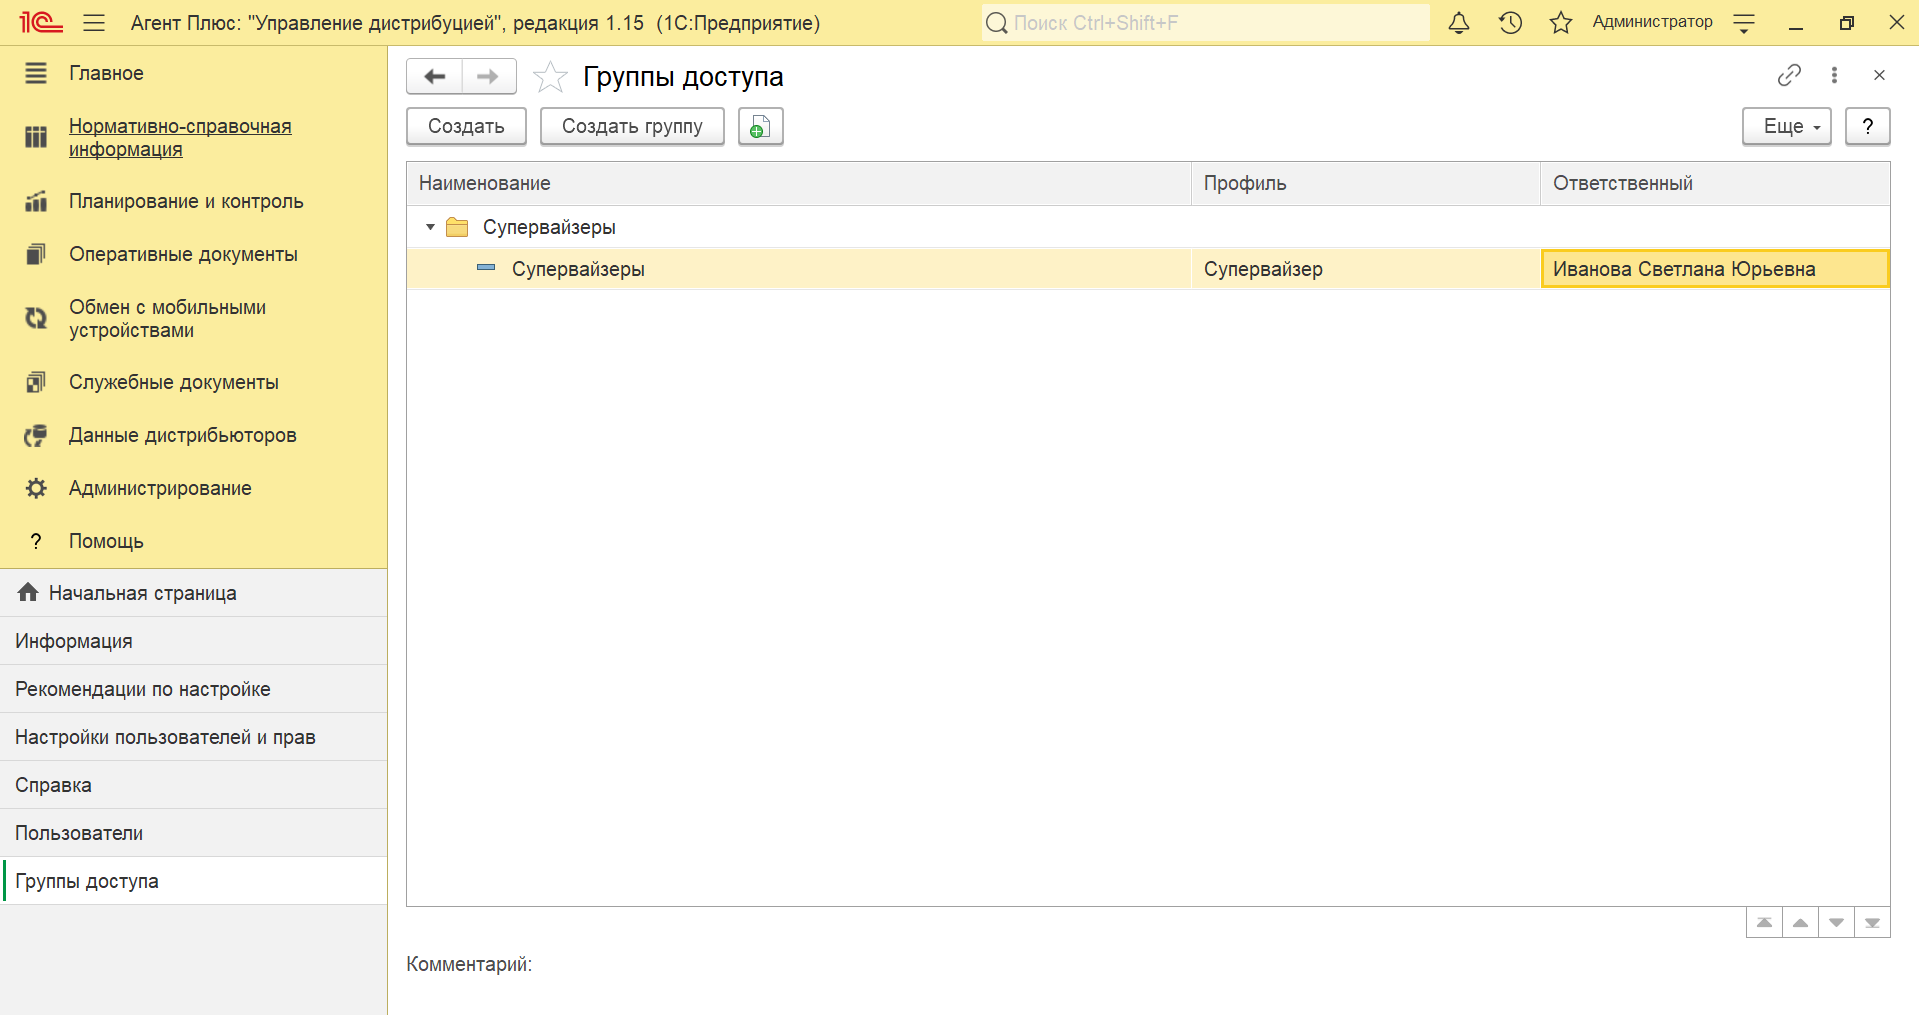The image size is (1919, 1015).
Task: Sort by the Профиль column header
Action: tap(1365, 183)
